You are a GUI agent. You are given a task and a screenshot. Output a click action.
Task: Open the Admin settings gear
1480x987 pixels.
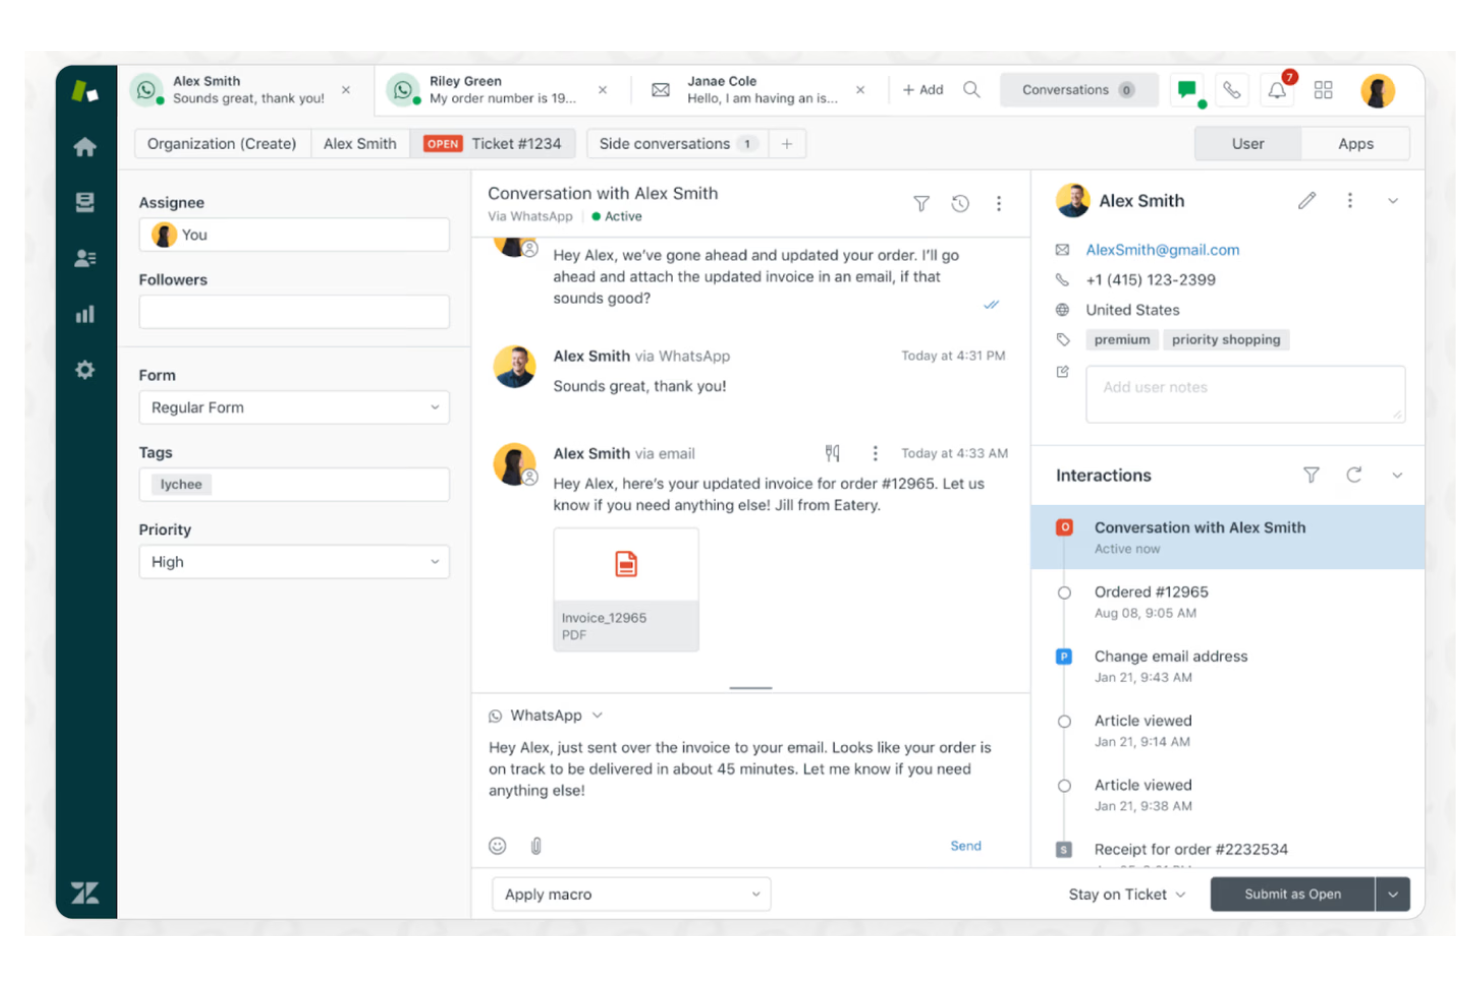[86, 369]
